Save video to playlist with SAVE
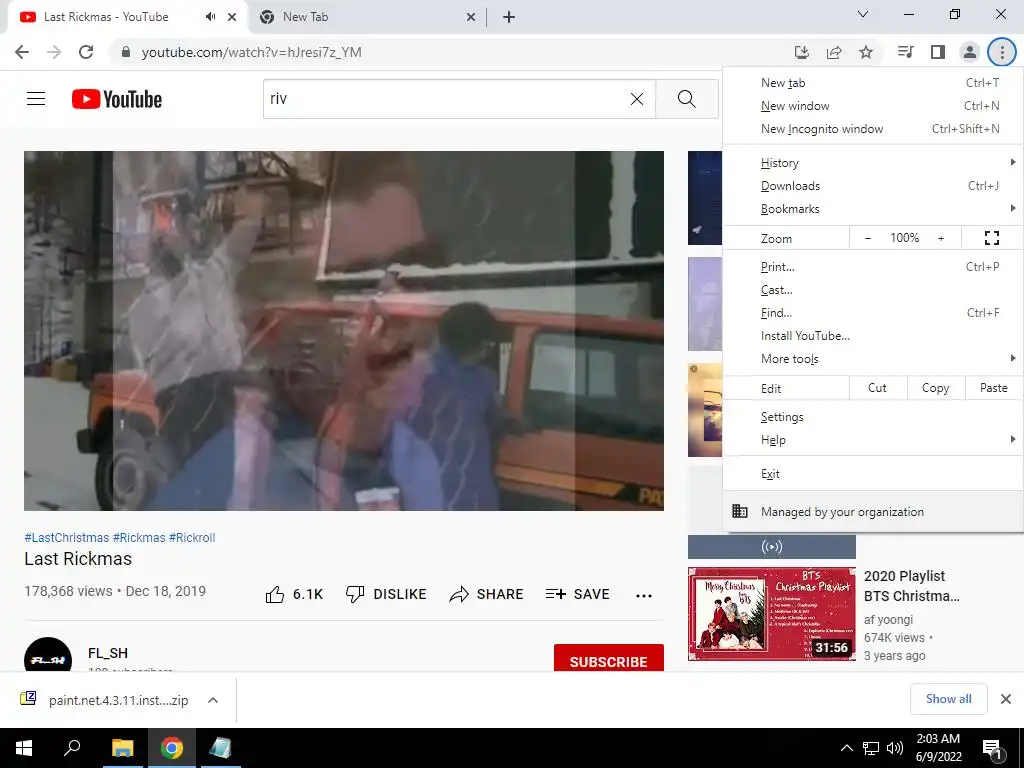1024x768 pixels. (x=578, y=594)
